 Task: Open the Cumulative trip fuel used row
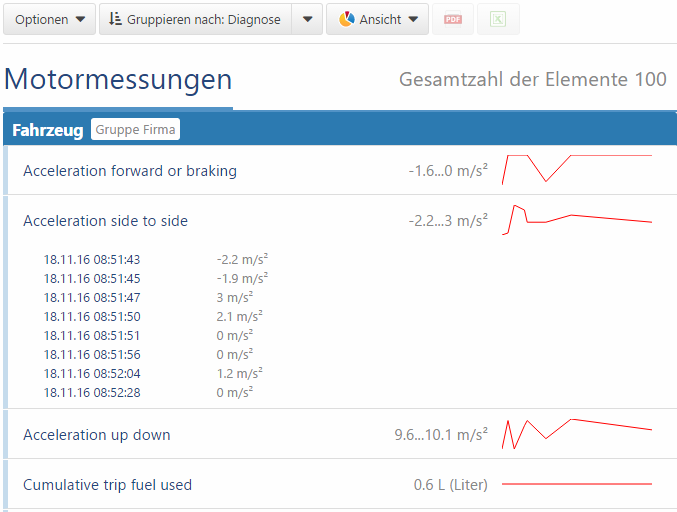[x=107, y=485]
